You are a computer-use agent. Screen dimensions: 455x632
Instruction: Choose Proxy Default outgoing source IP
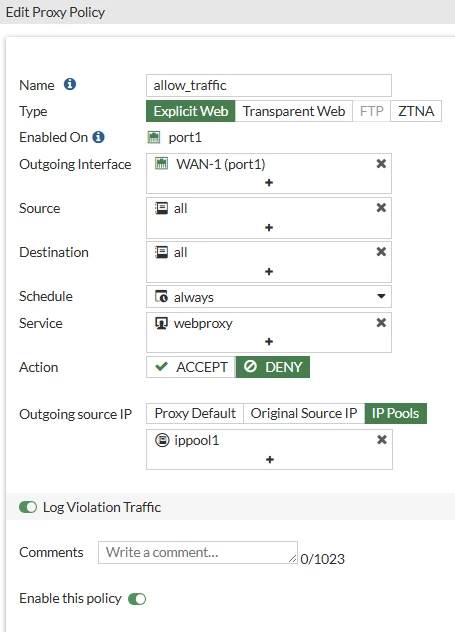195,413
